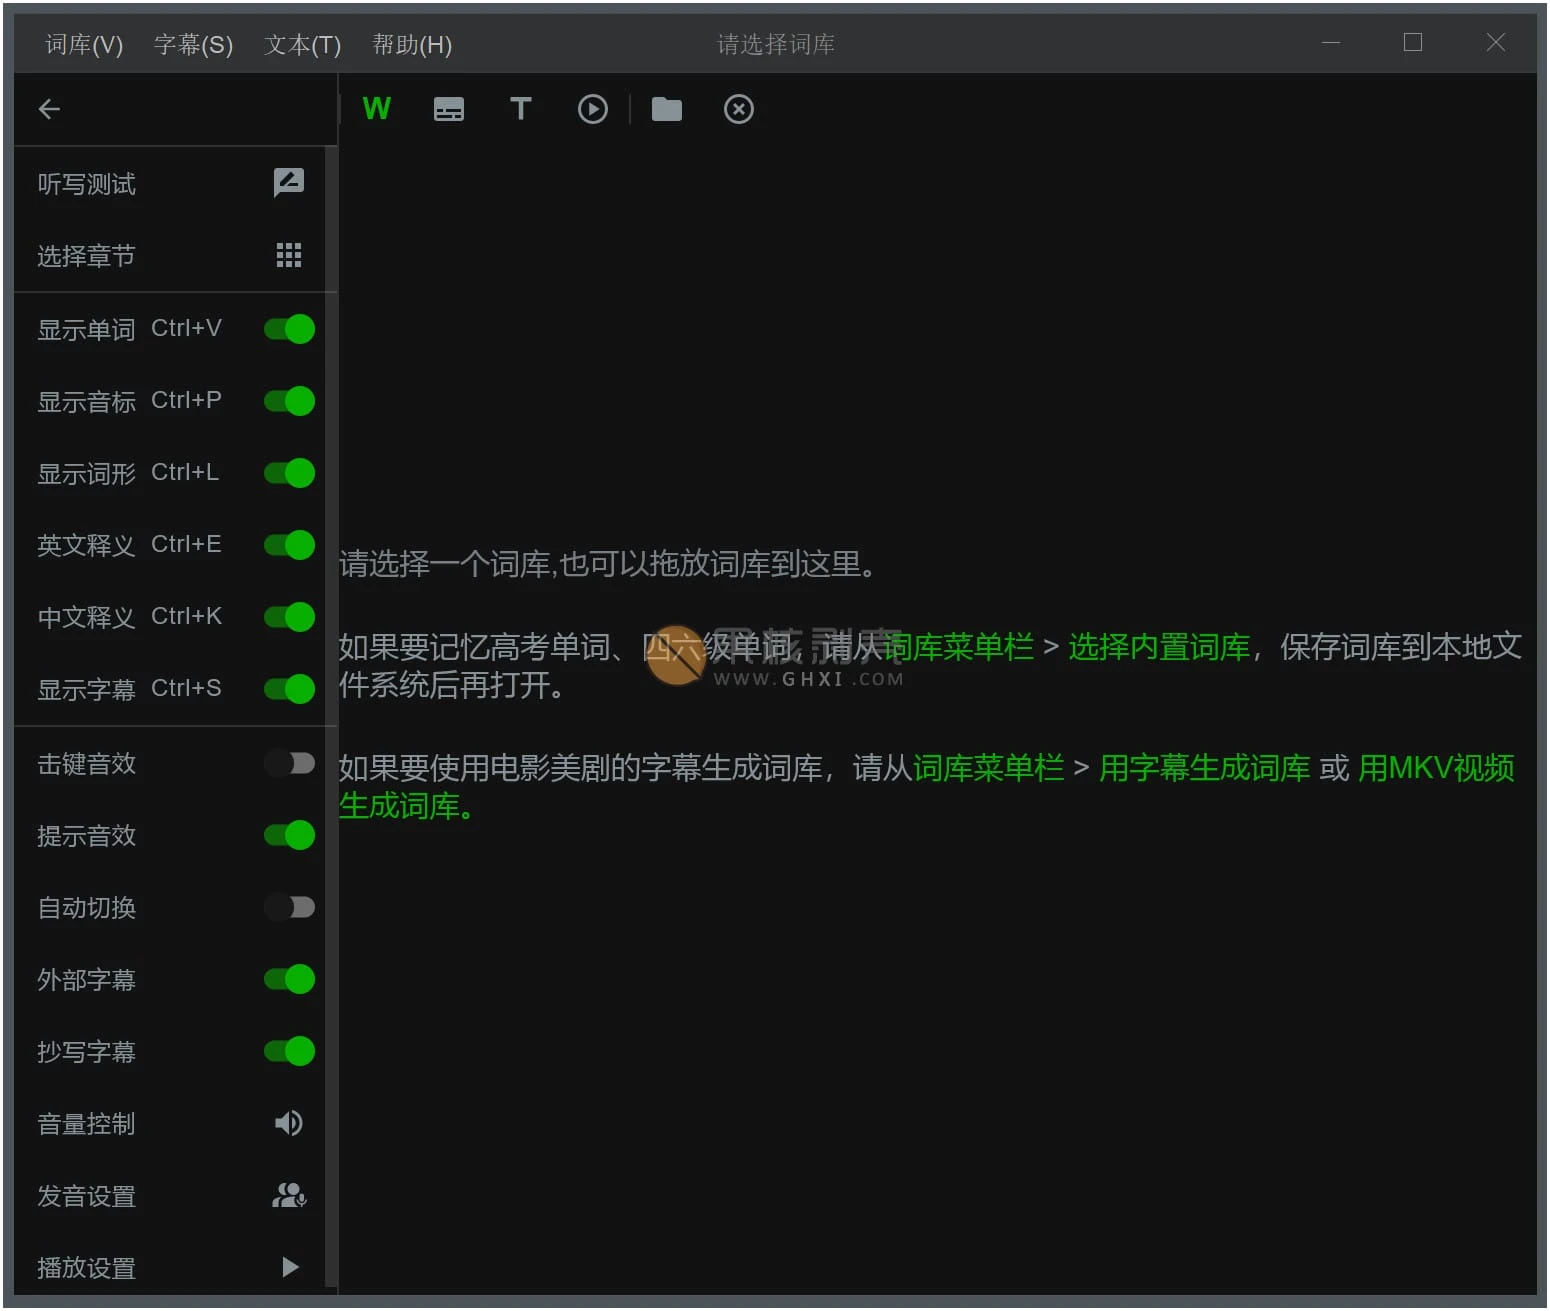Screen dimensions: 1550x1311
Task: Turn off the 显示音标 switch
Action: point(289,401)
